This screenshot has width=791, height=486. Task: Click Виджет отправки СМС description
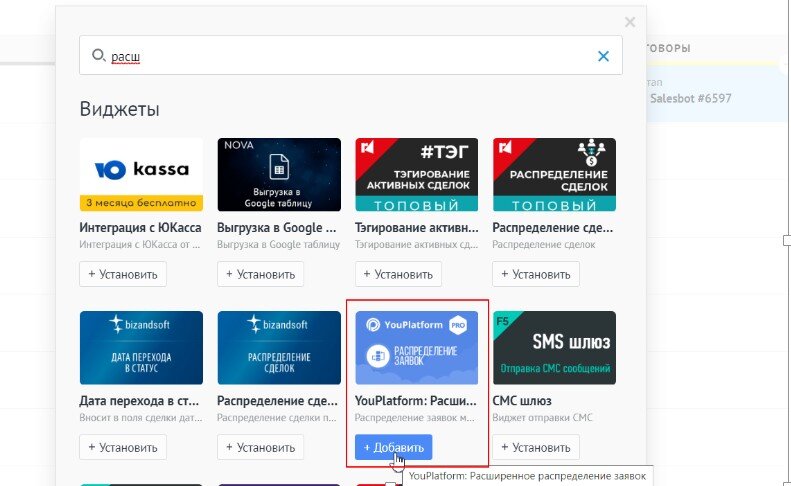click(x=542, y=418)
